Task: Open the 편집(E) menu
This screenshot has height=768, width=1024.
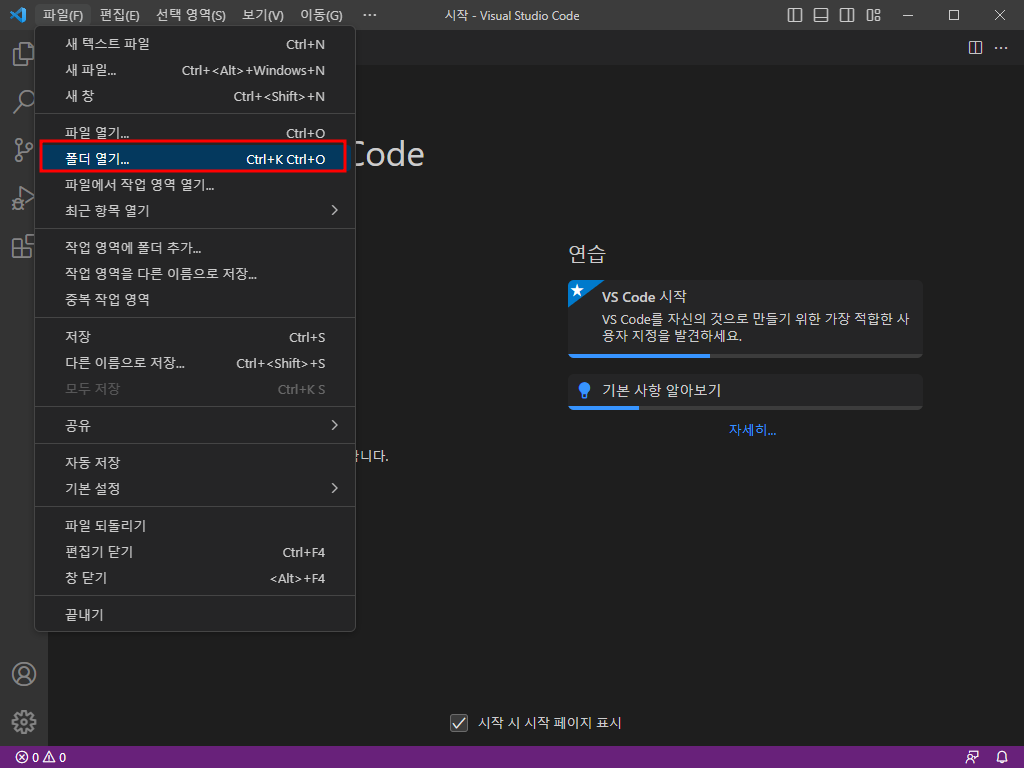Action: (120, 15)
